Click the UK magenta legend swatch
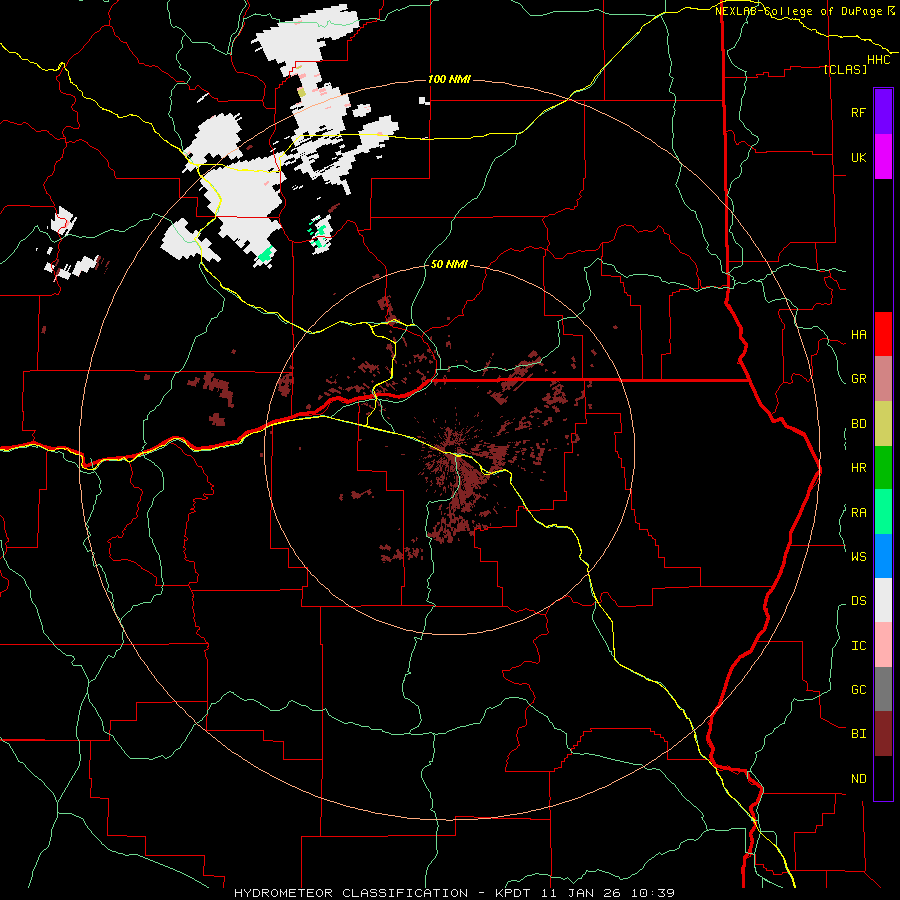Image resolution: width=900 pixels, height=900 pixels. pyautogui.click(x=883, y=157)
